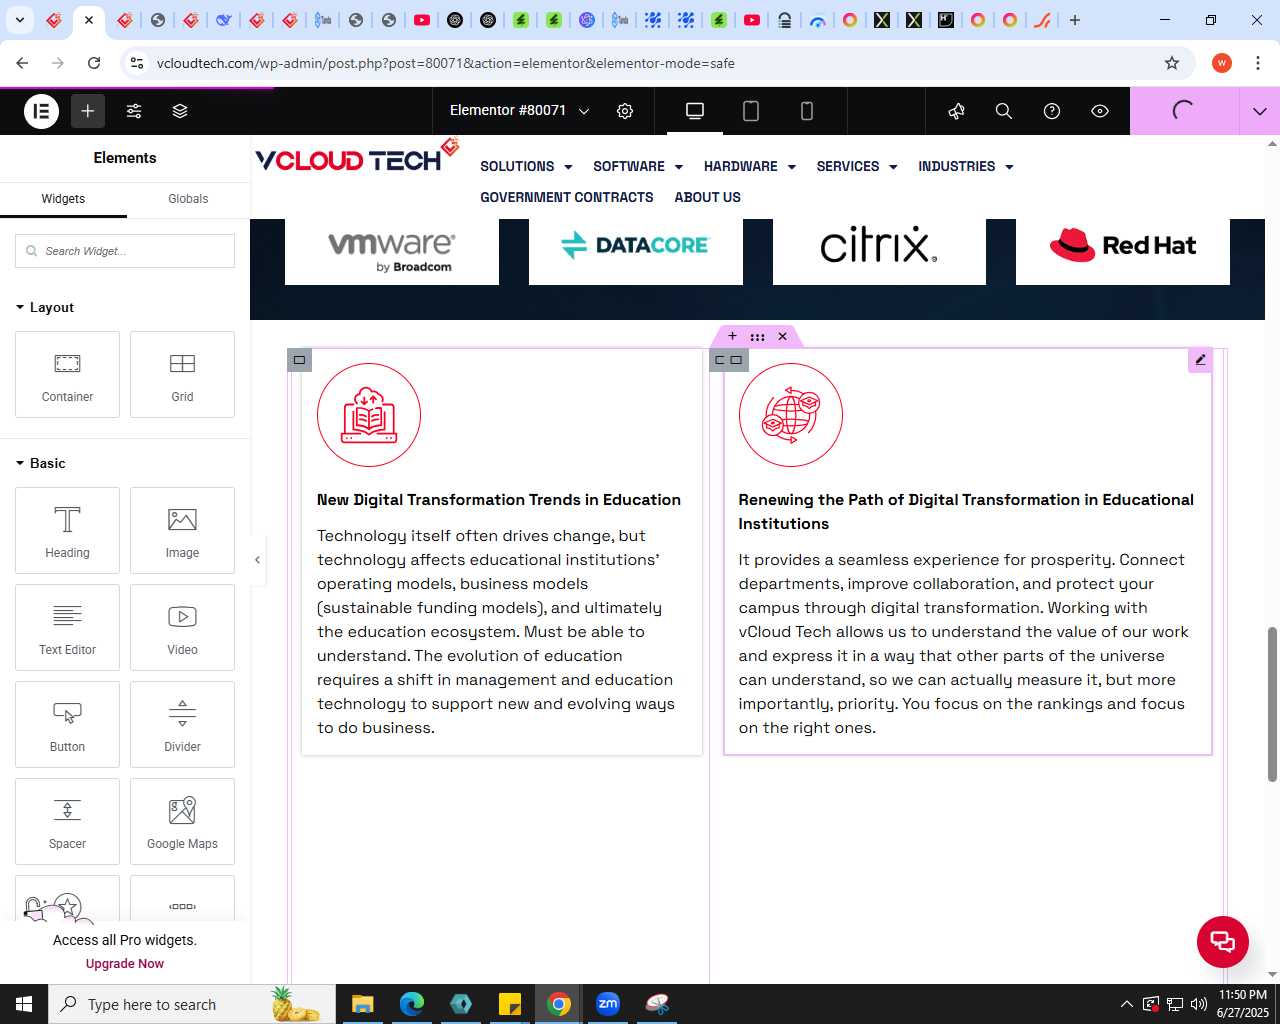Expand the HARDWARE menu
Image resolution: width=1280 pixels, height=1024 pixels.
tap(750, 166)
